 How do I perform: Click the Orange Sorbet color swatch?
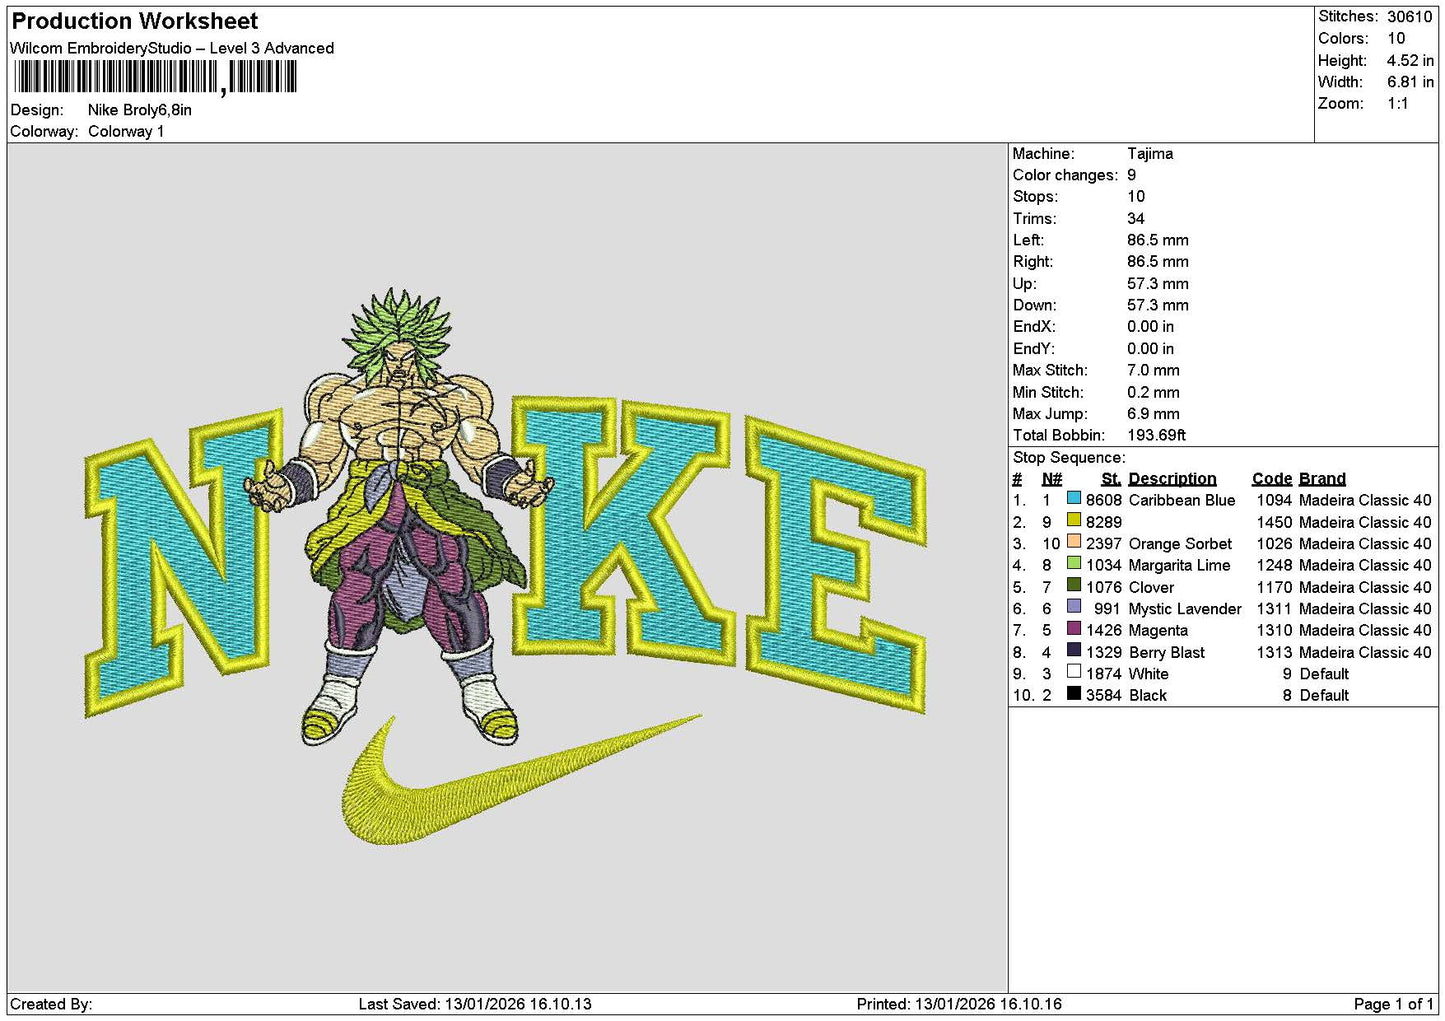click(x=1074, y=543)
